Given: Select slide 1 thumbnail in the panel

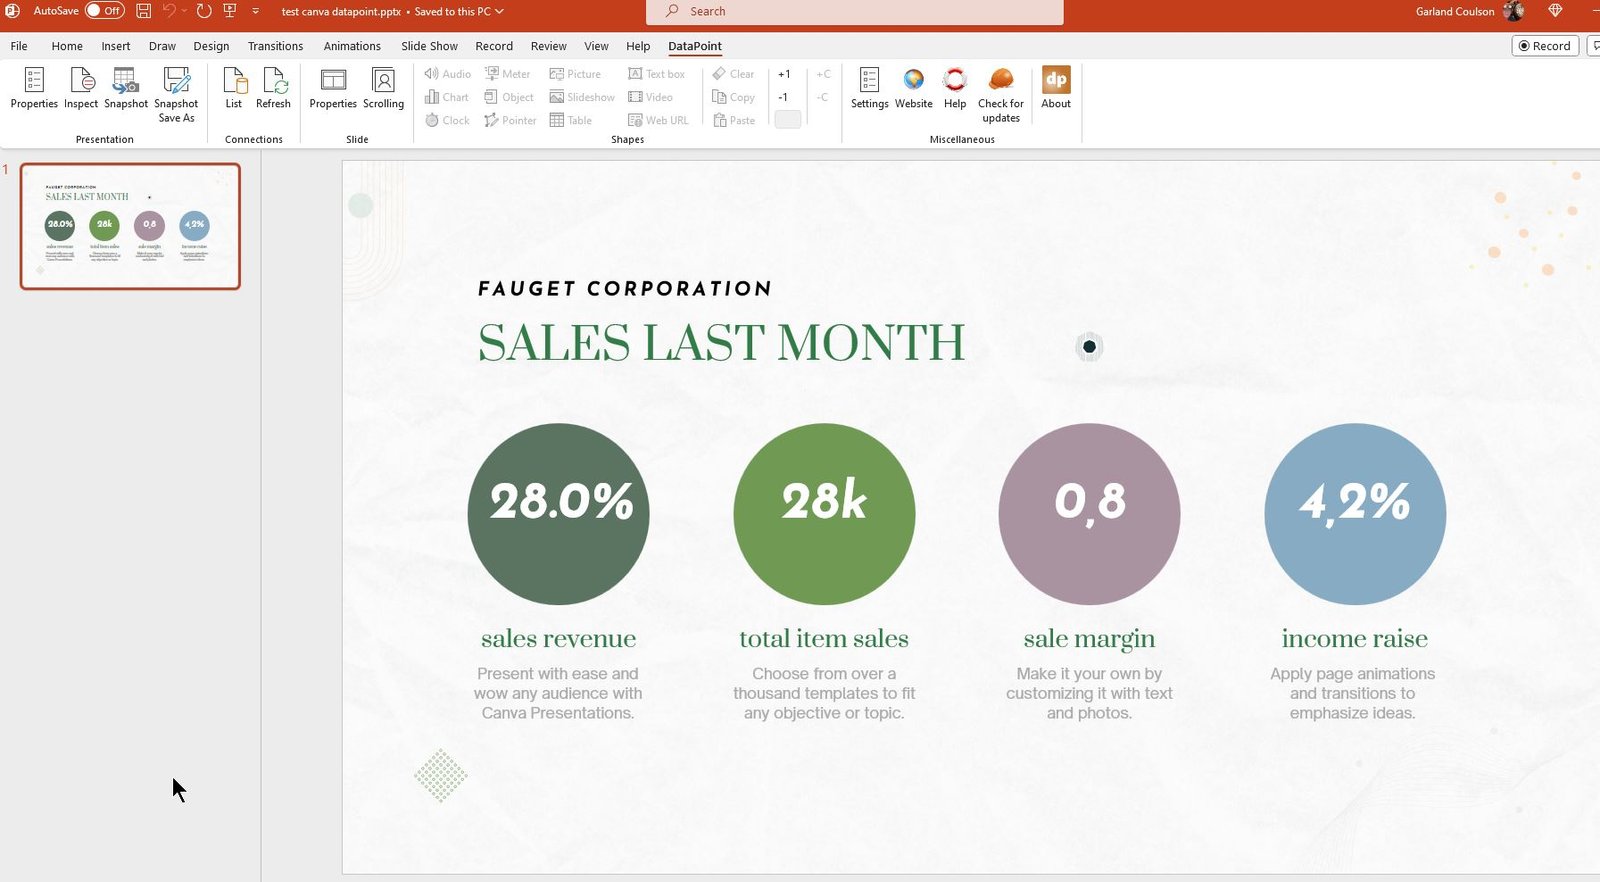Looking at the screenshot, I should coord(130,226).
